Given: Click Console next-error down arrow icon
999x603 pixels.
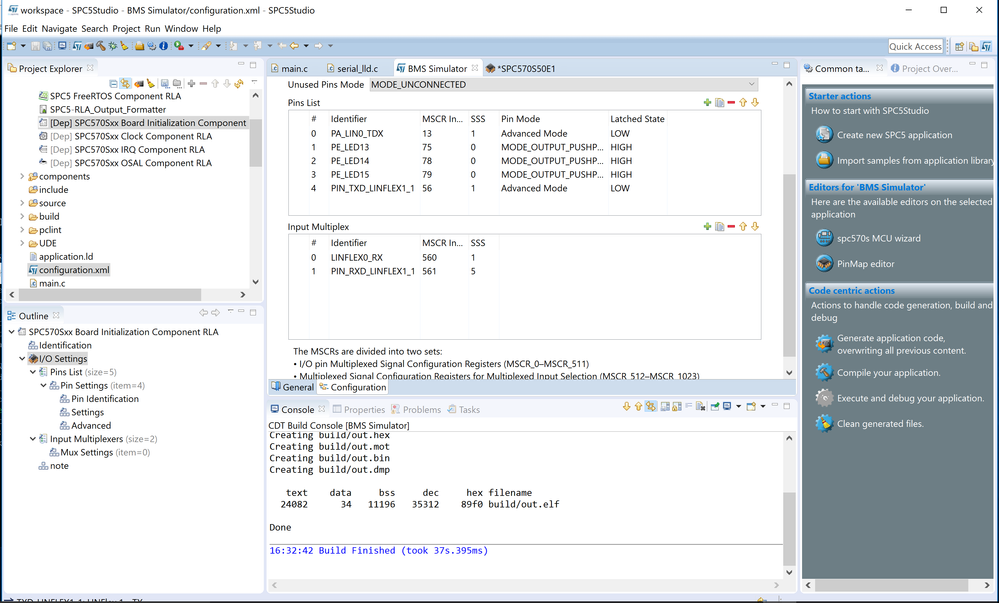Looking at the screenshot, I should coord(626,407).
